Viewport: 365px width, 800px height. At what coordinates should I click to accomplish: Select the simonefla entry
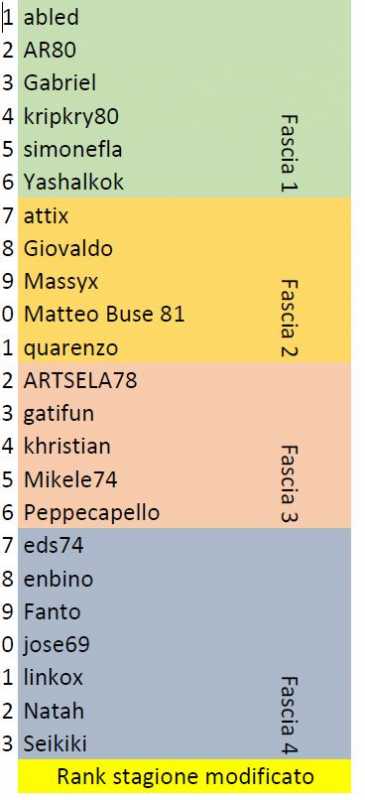(73, 149)
